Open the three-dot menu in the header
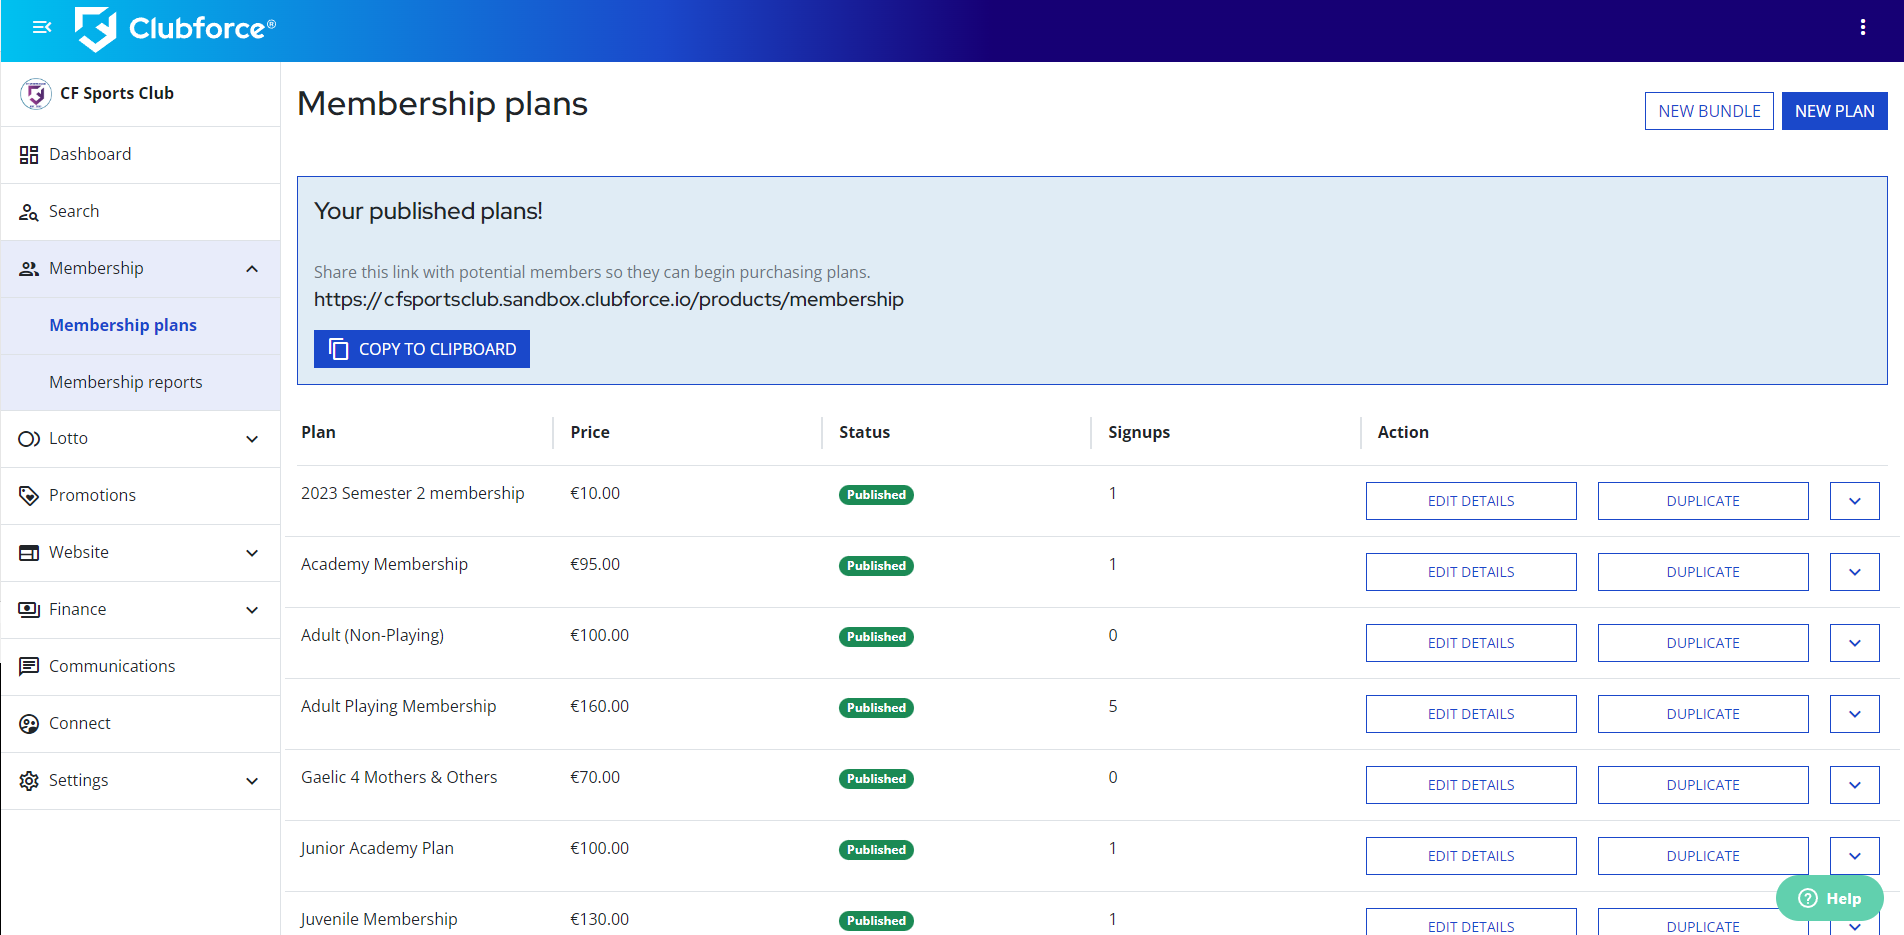 point(1862,27)
